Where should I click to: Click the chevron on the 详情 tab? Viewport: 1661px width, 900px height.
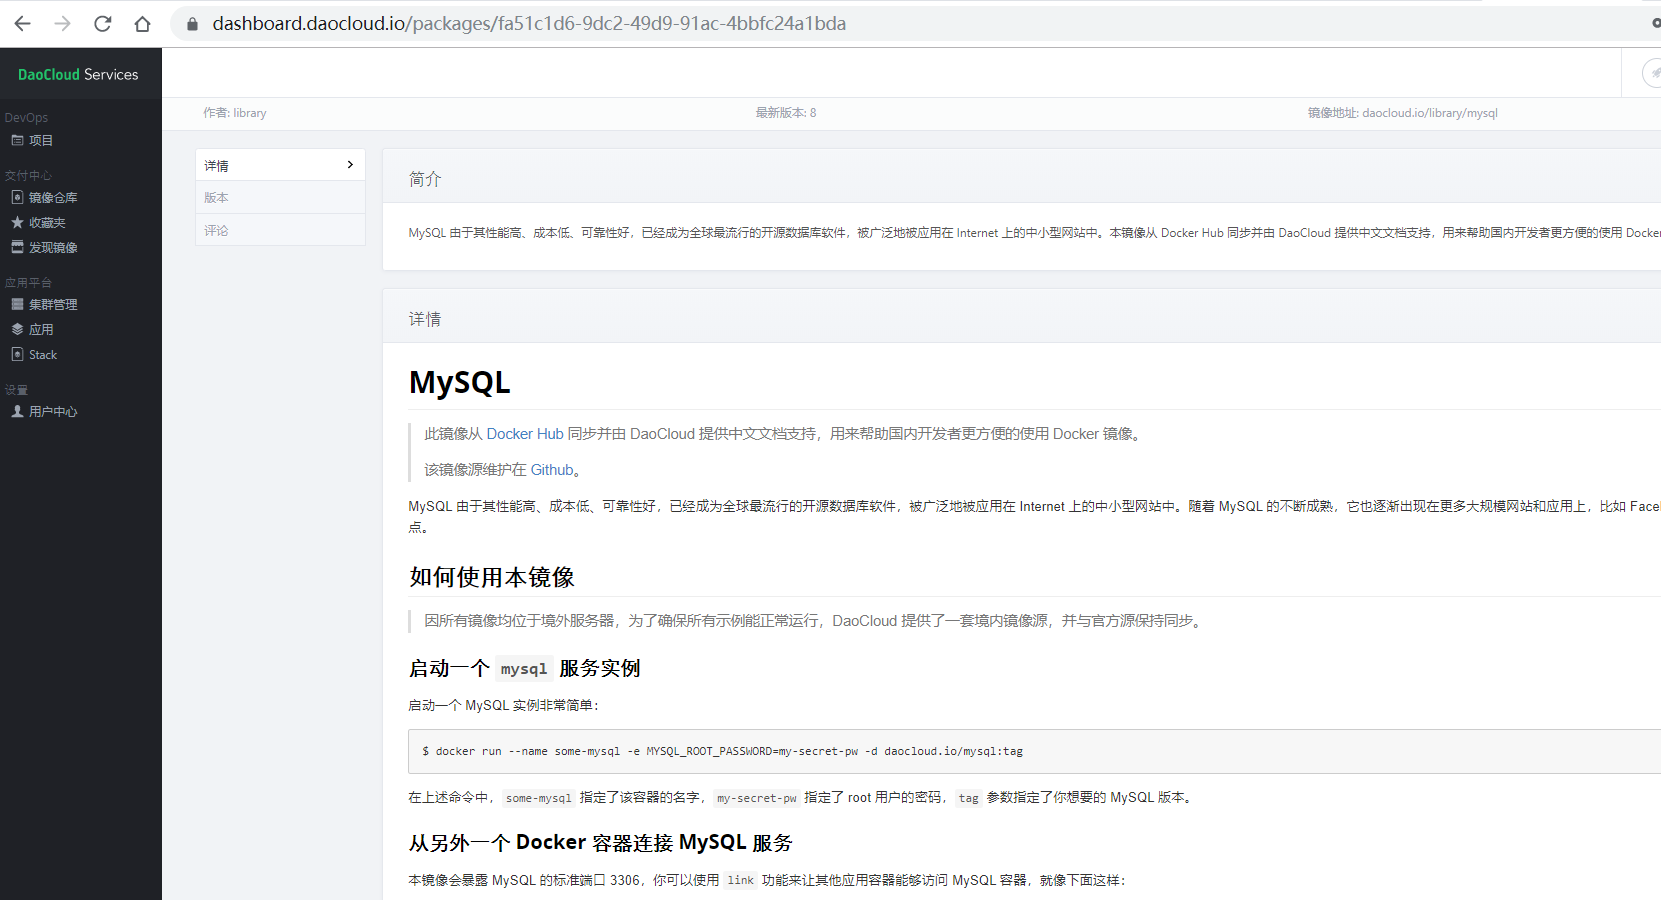(x=350, y=165)
